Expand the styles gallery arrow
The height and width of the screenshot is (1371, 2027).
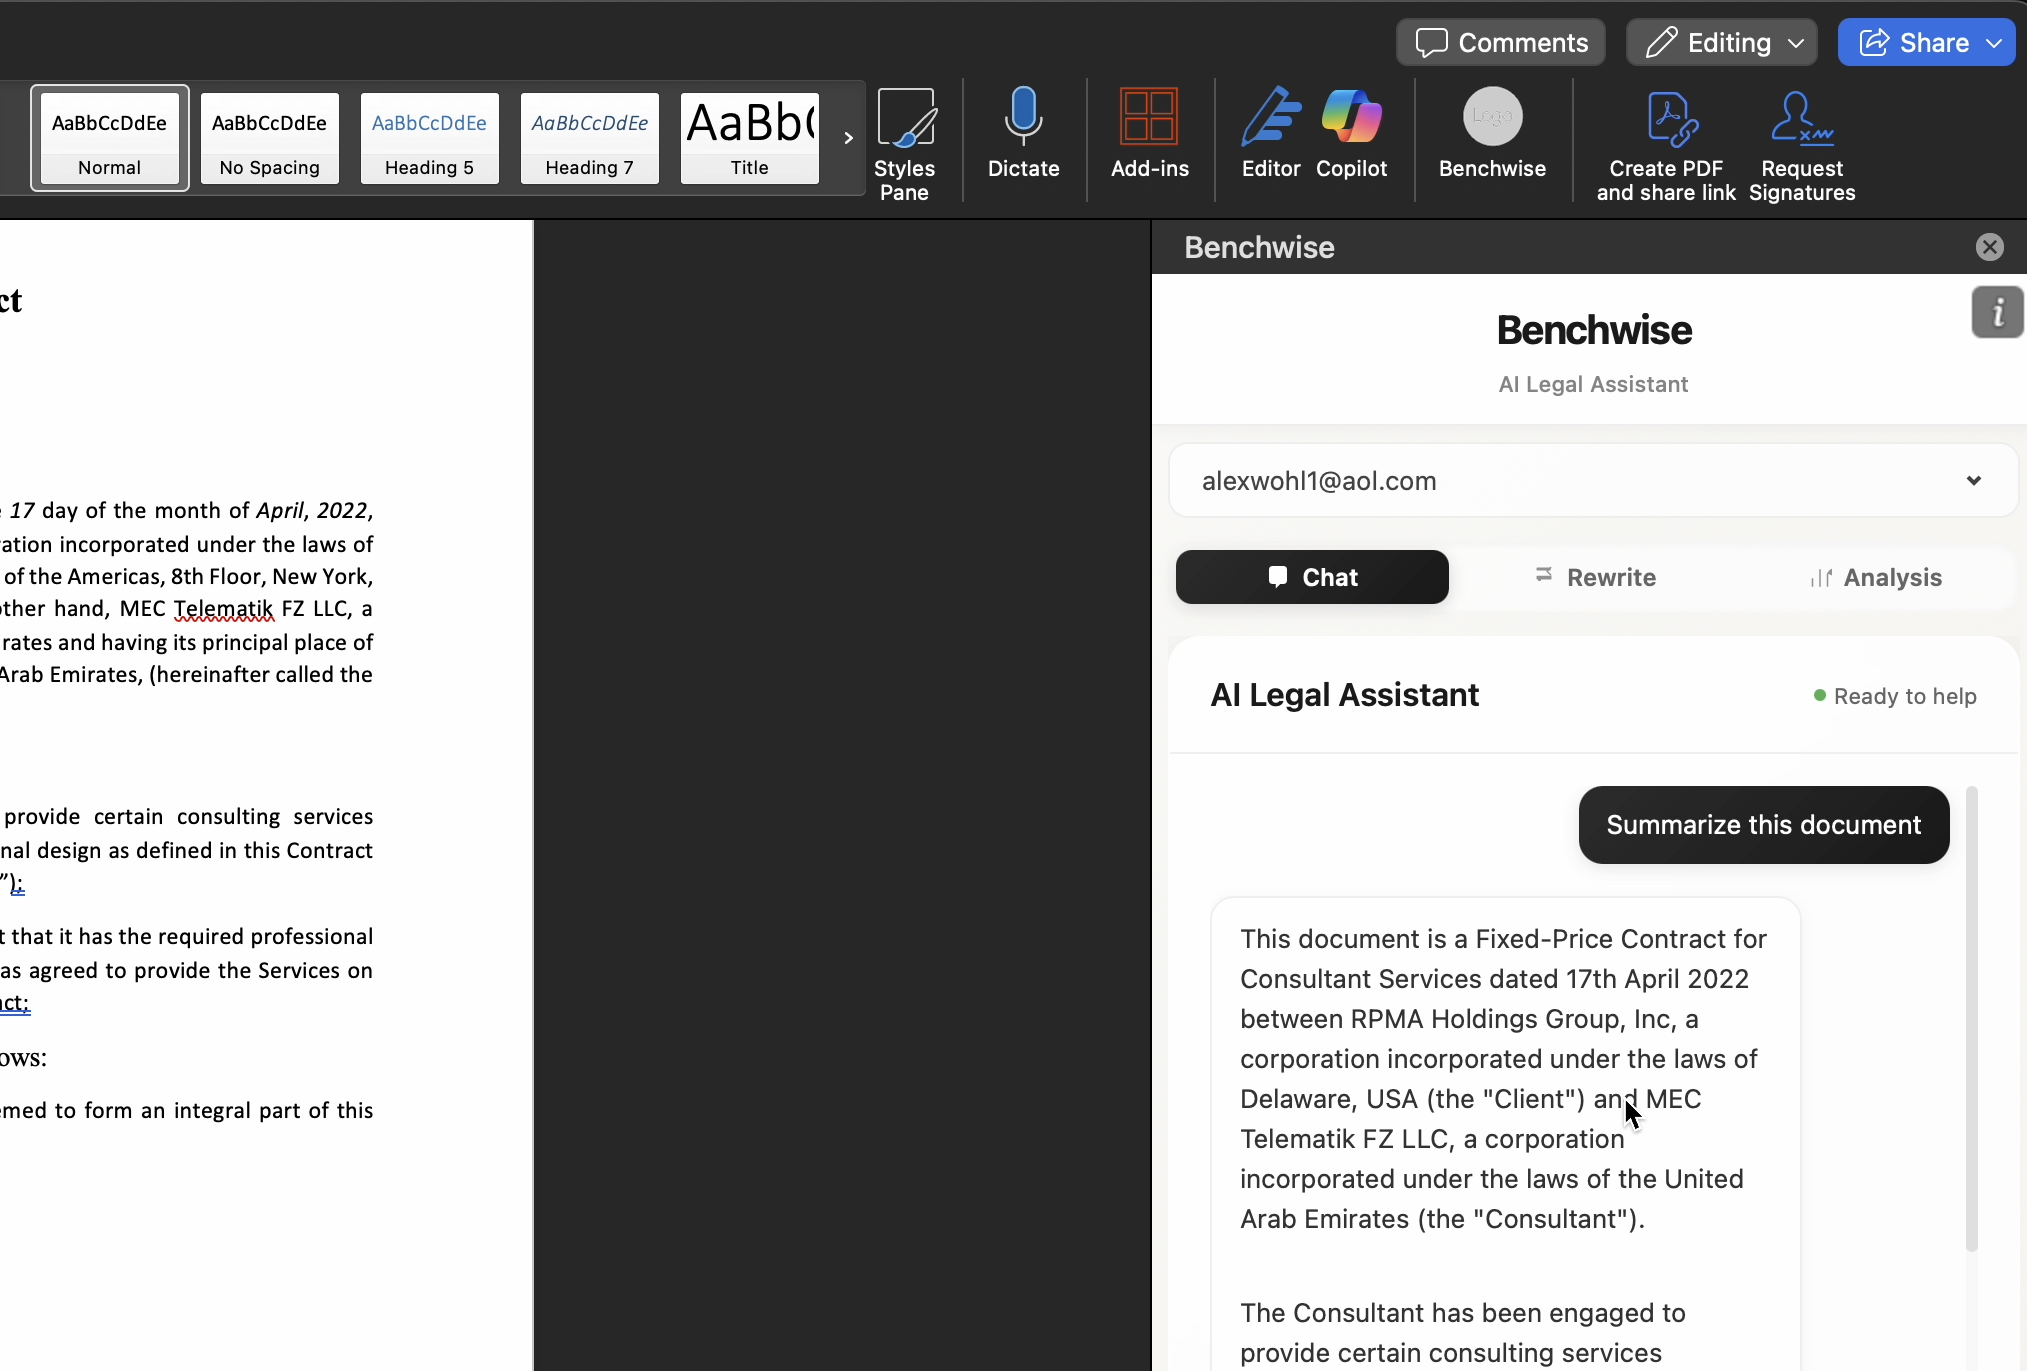pyautogui.click(x=848, y=138)
